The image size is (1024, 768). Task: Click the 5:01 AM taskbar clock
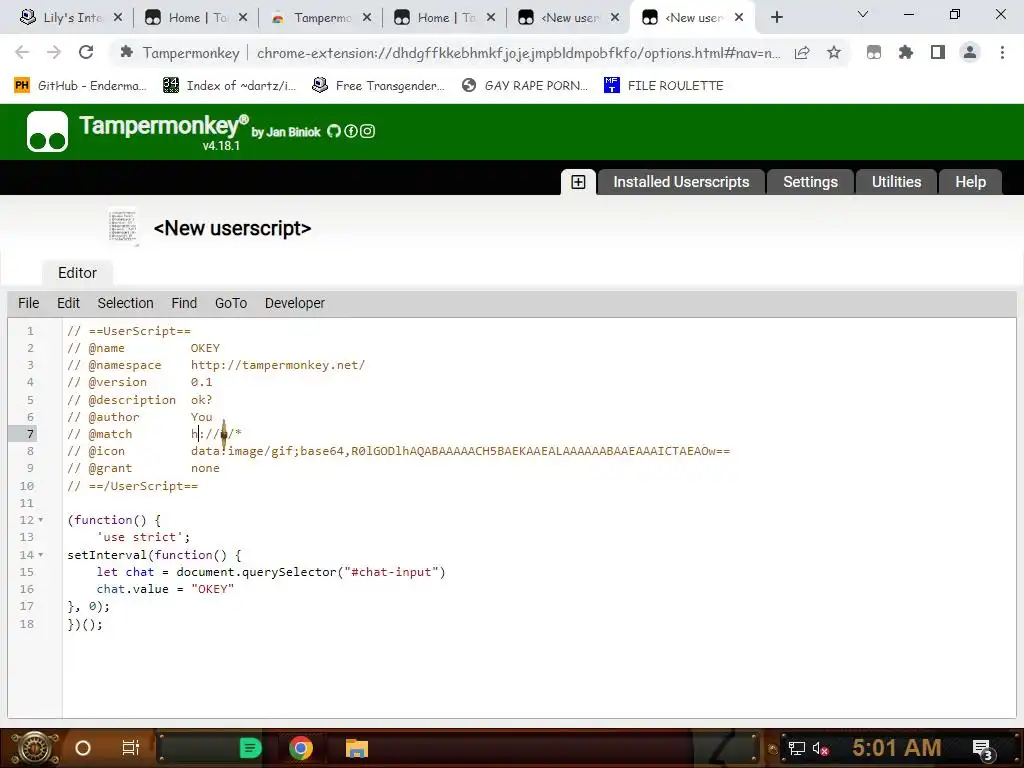click(896, 748)
